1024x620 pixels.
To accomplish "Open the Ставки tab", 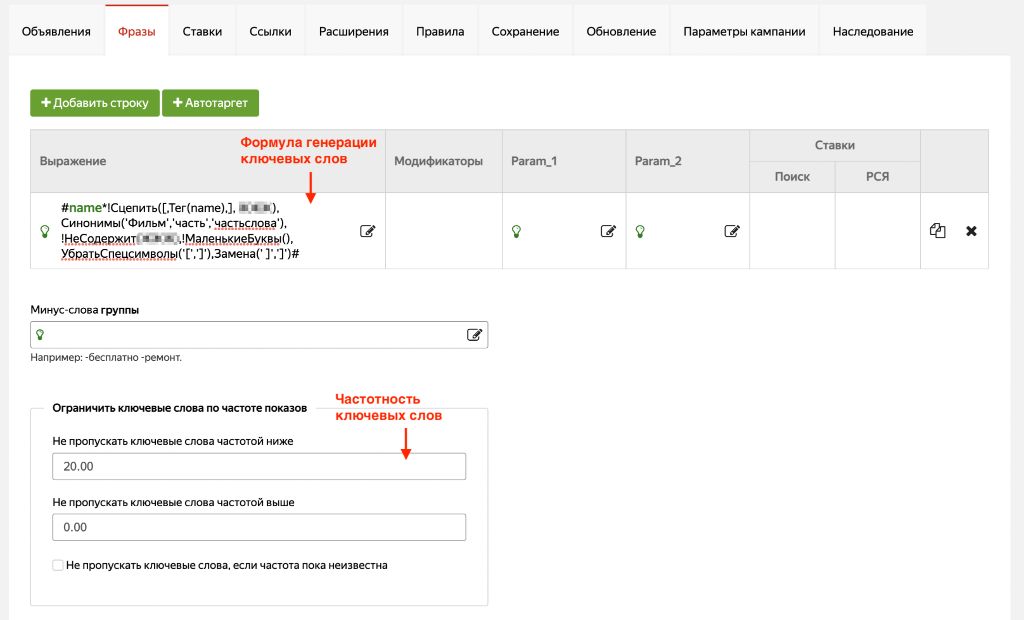I will point(202,31).
